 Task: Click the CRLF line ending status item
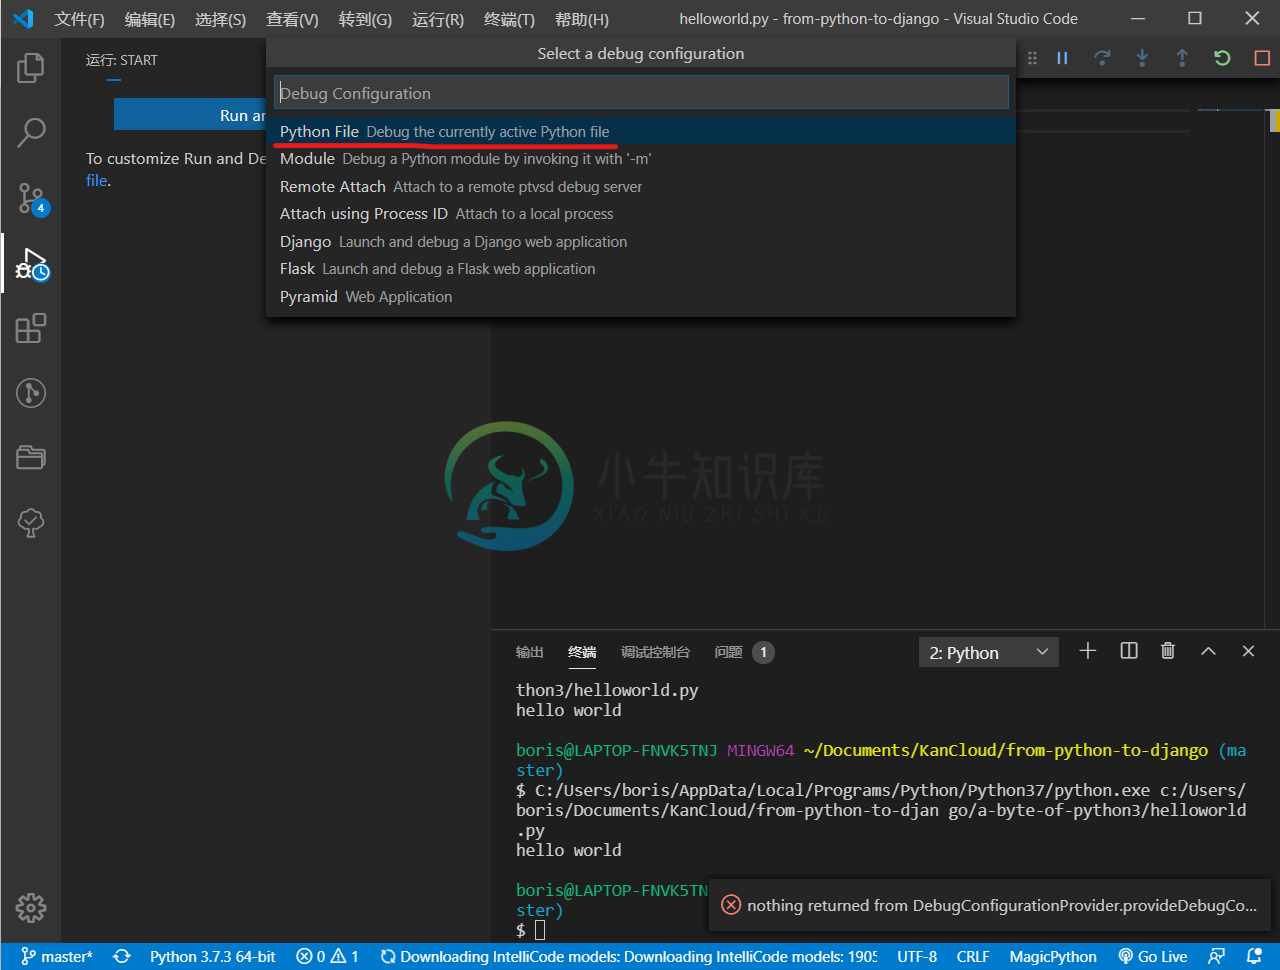[x=973, y=957]
